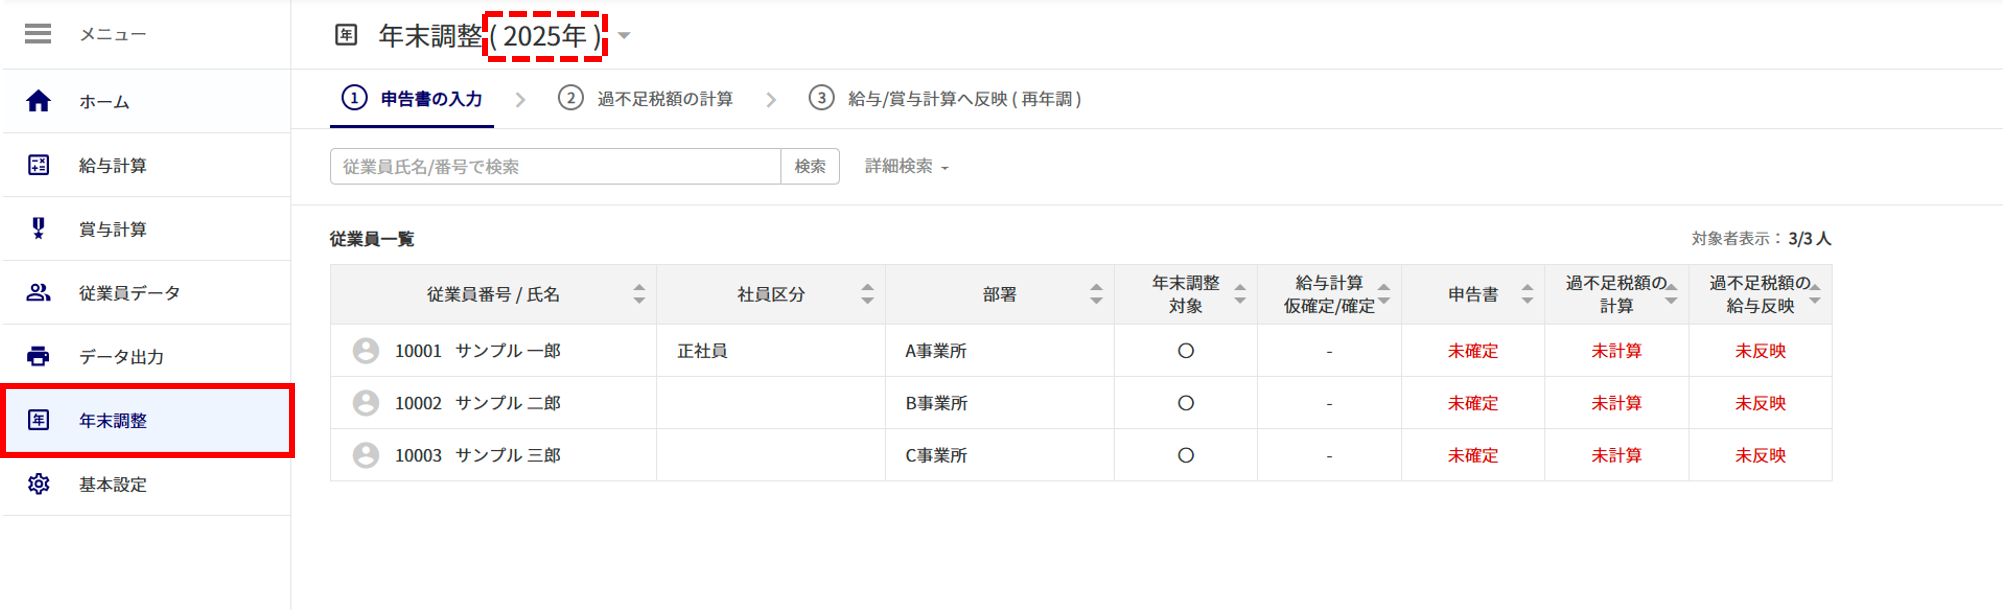Sort by 従業員番号 / 氏名 column
Image resolution: width=2003 pixels, height=610 pixels.
(639, 294)
